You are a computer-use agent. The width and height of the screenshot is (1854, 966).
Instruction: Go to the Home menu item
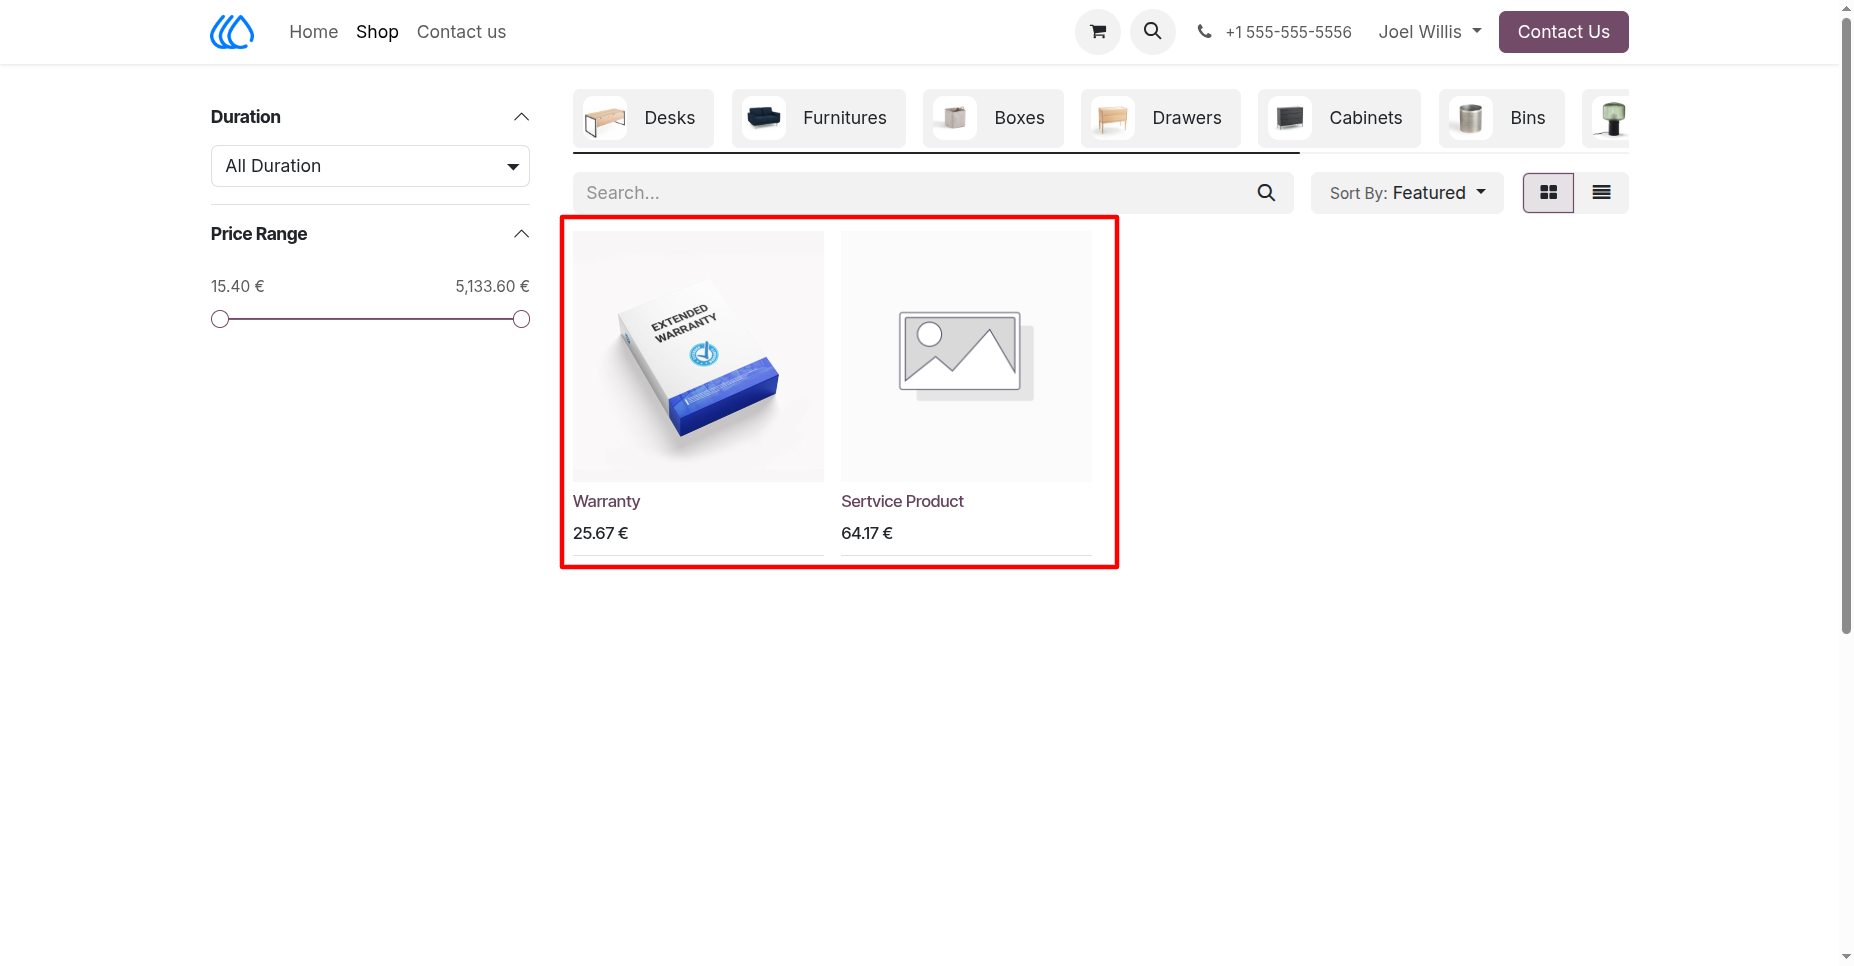[x=314, y=32]
